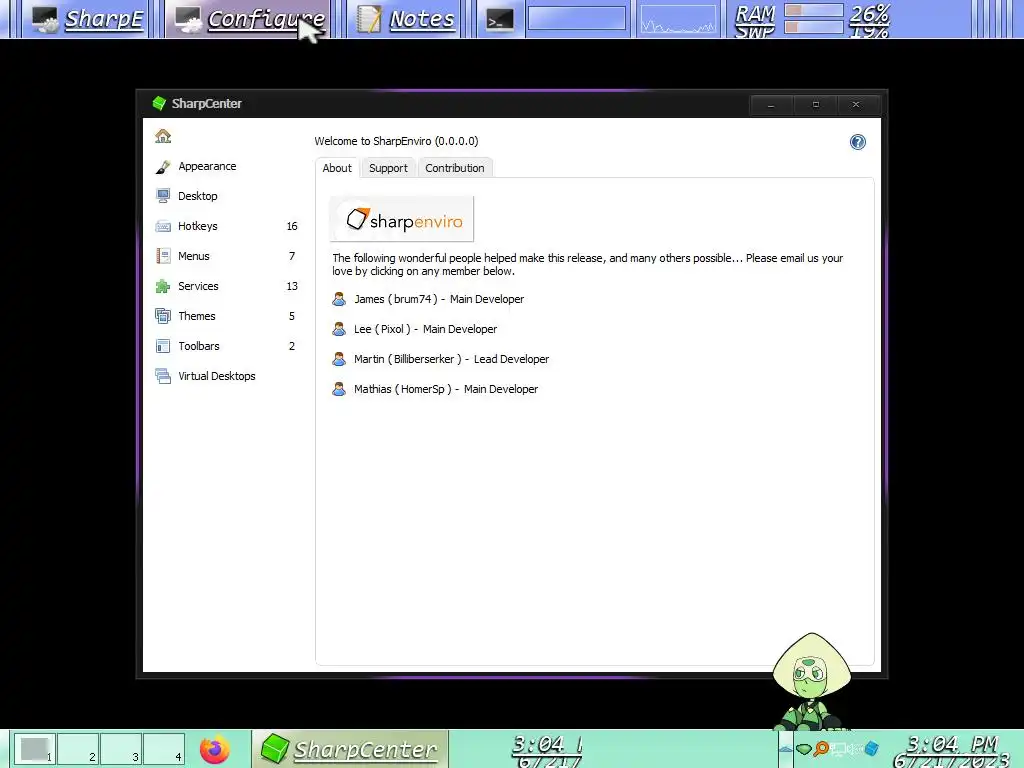Image resolution: width=1024 pixels, height=768 pixels.
Task: Click the user icon beside James (brum74)
Action: pyautogui.click(x=339, y=299)
